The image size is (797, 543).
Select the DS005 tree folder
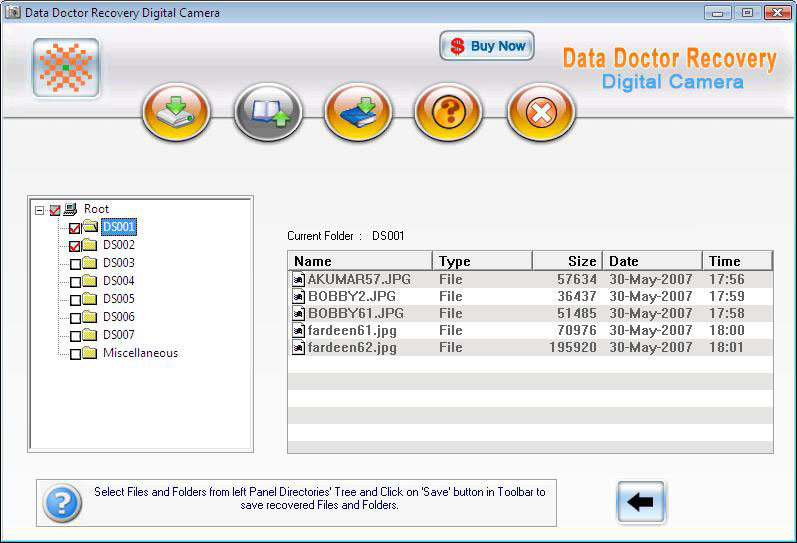click(119, 299)
